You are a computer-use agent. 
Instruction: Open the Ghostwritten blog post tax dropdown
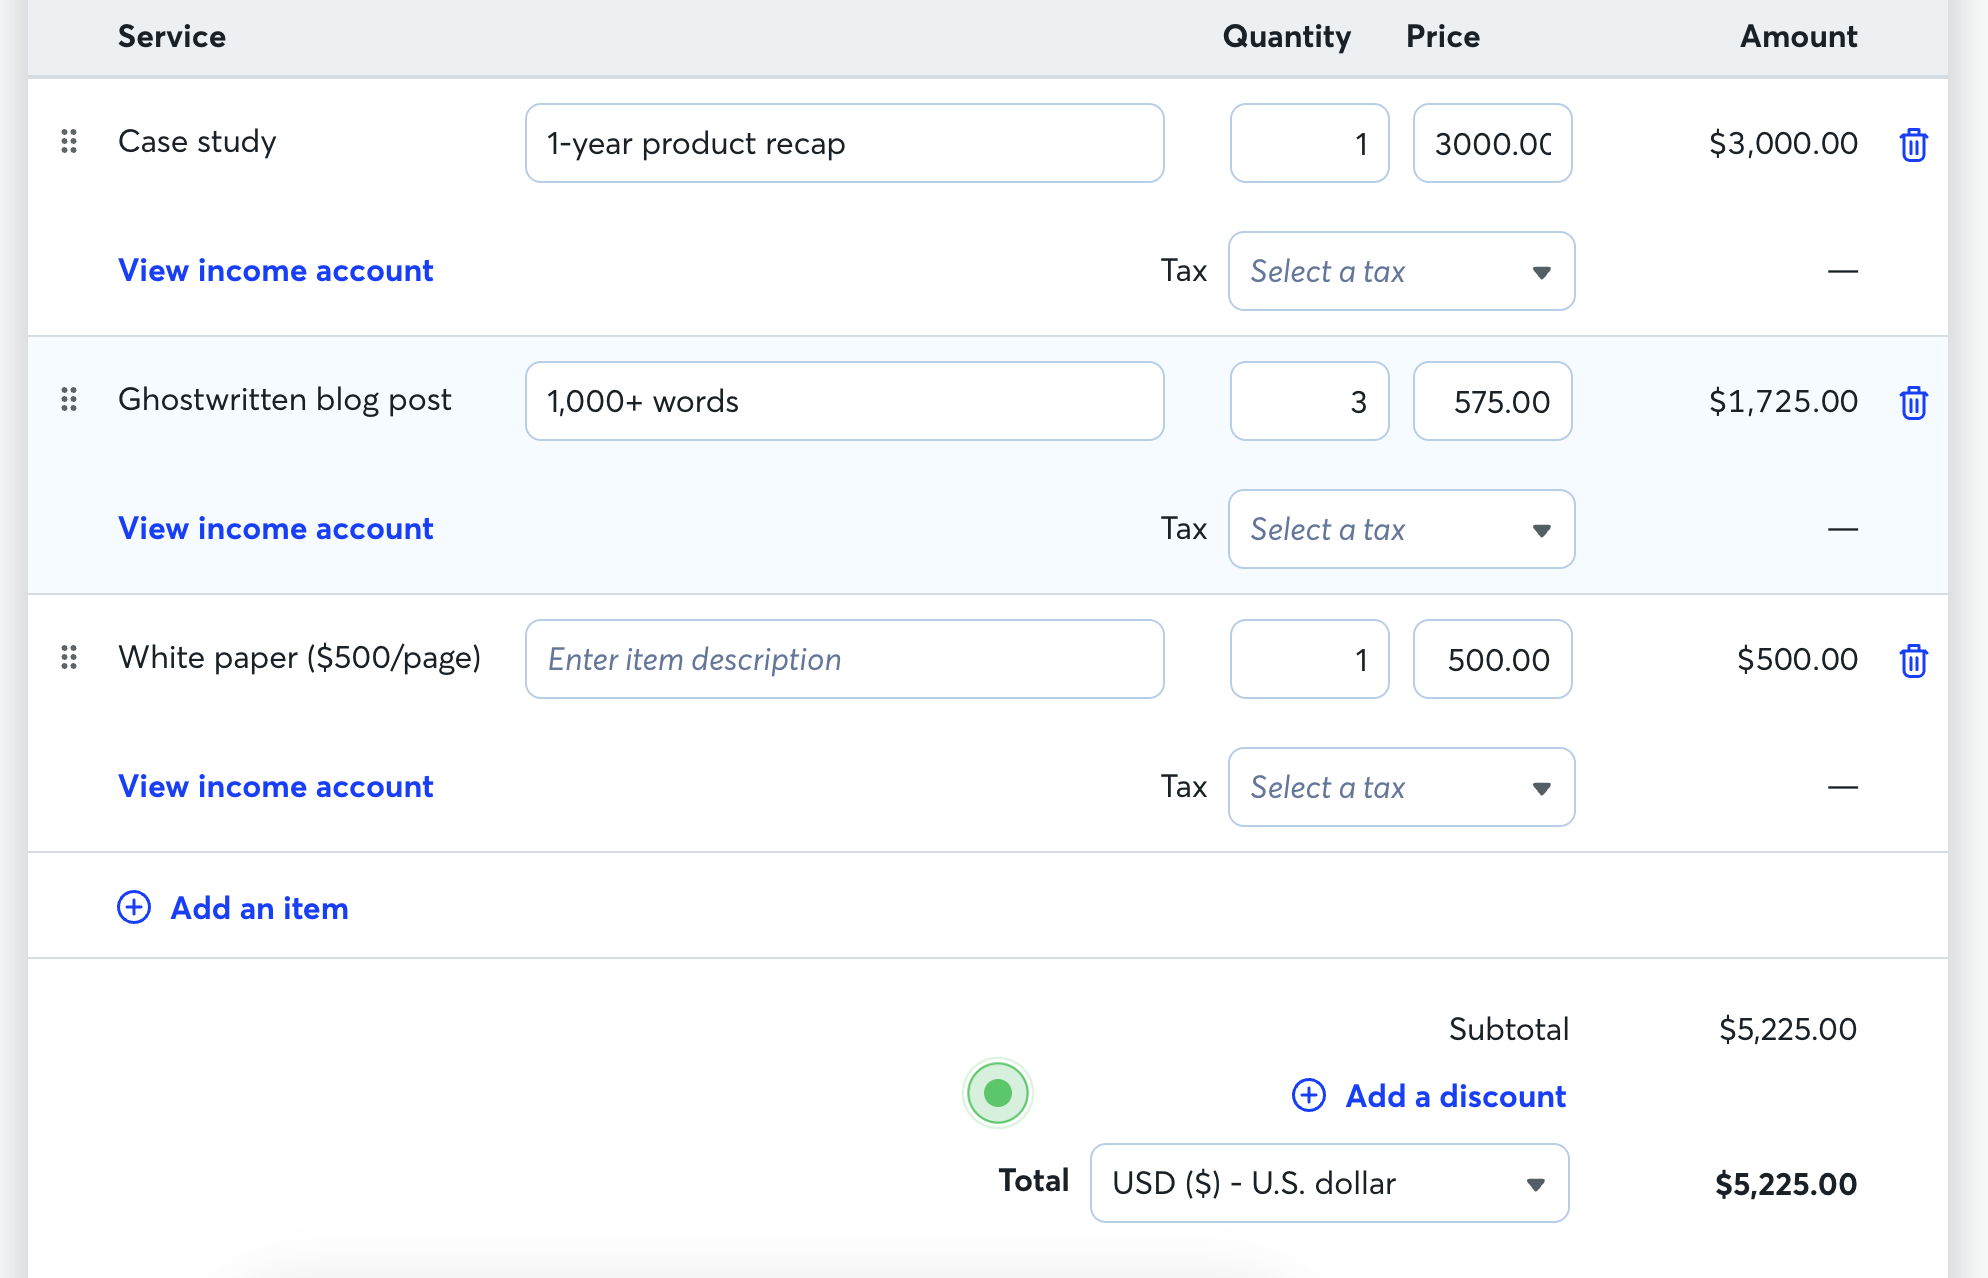coord(1401,530)
